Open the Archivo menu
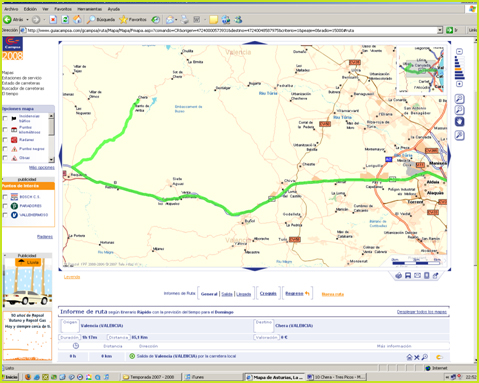479x383 pixels. (x=11, y=9)
